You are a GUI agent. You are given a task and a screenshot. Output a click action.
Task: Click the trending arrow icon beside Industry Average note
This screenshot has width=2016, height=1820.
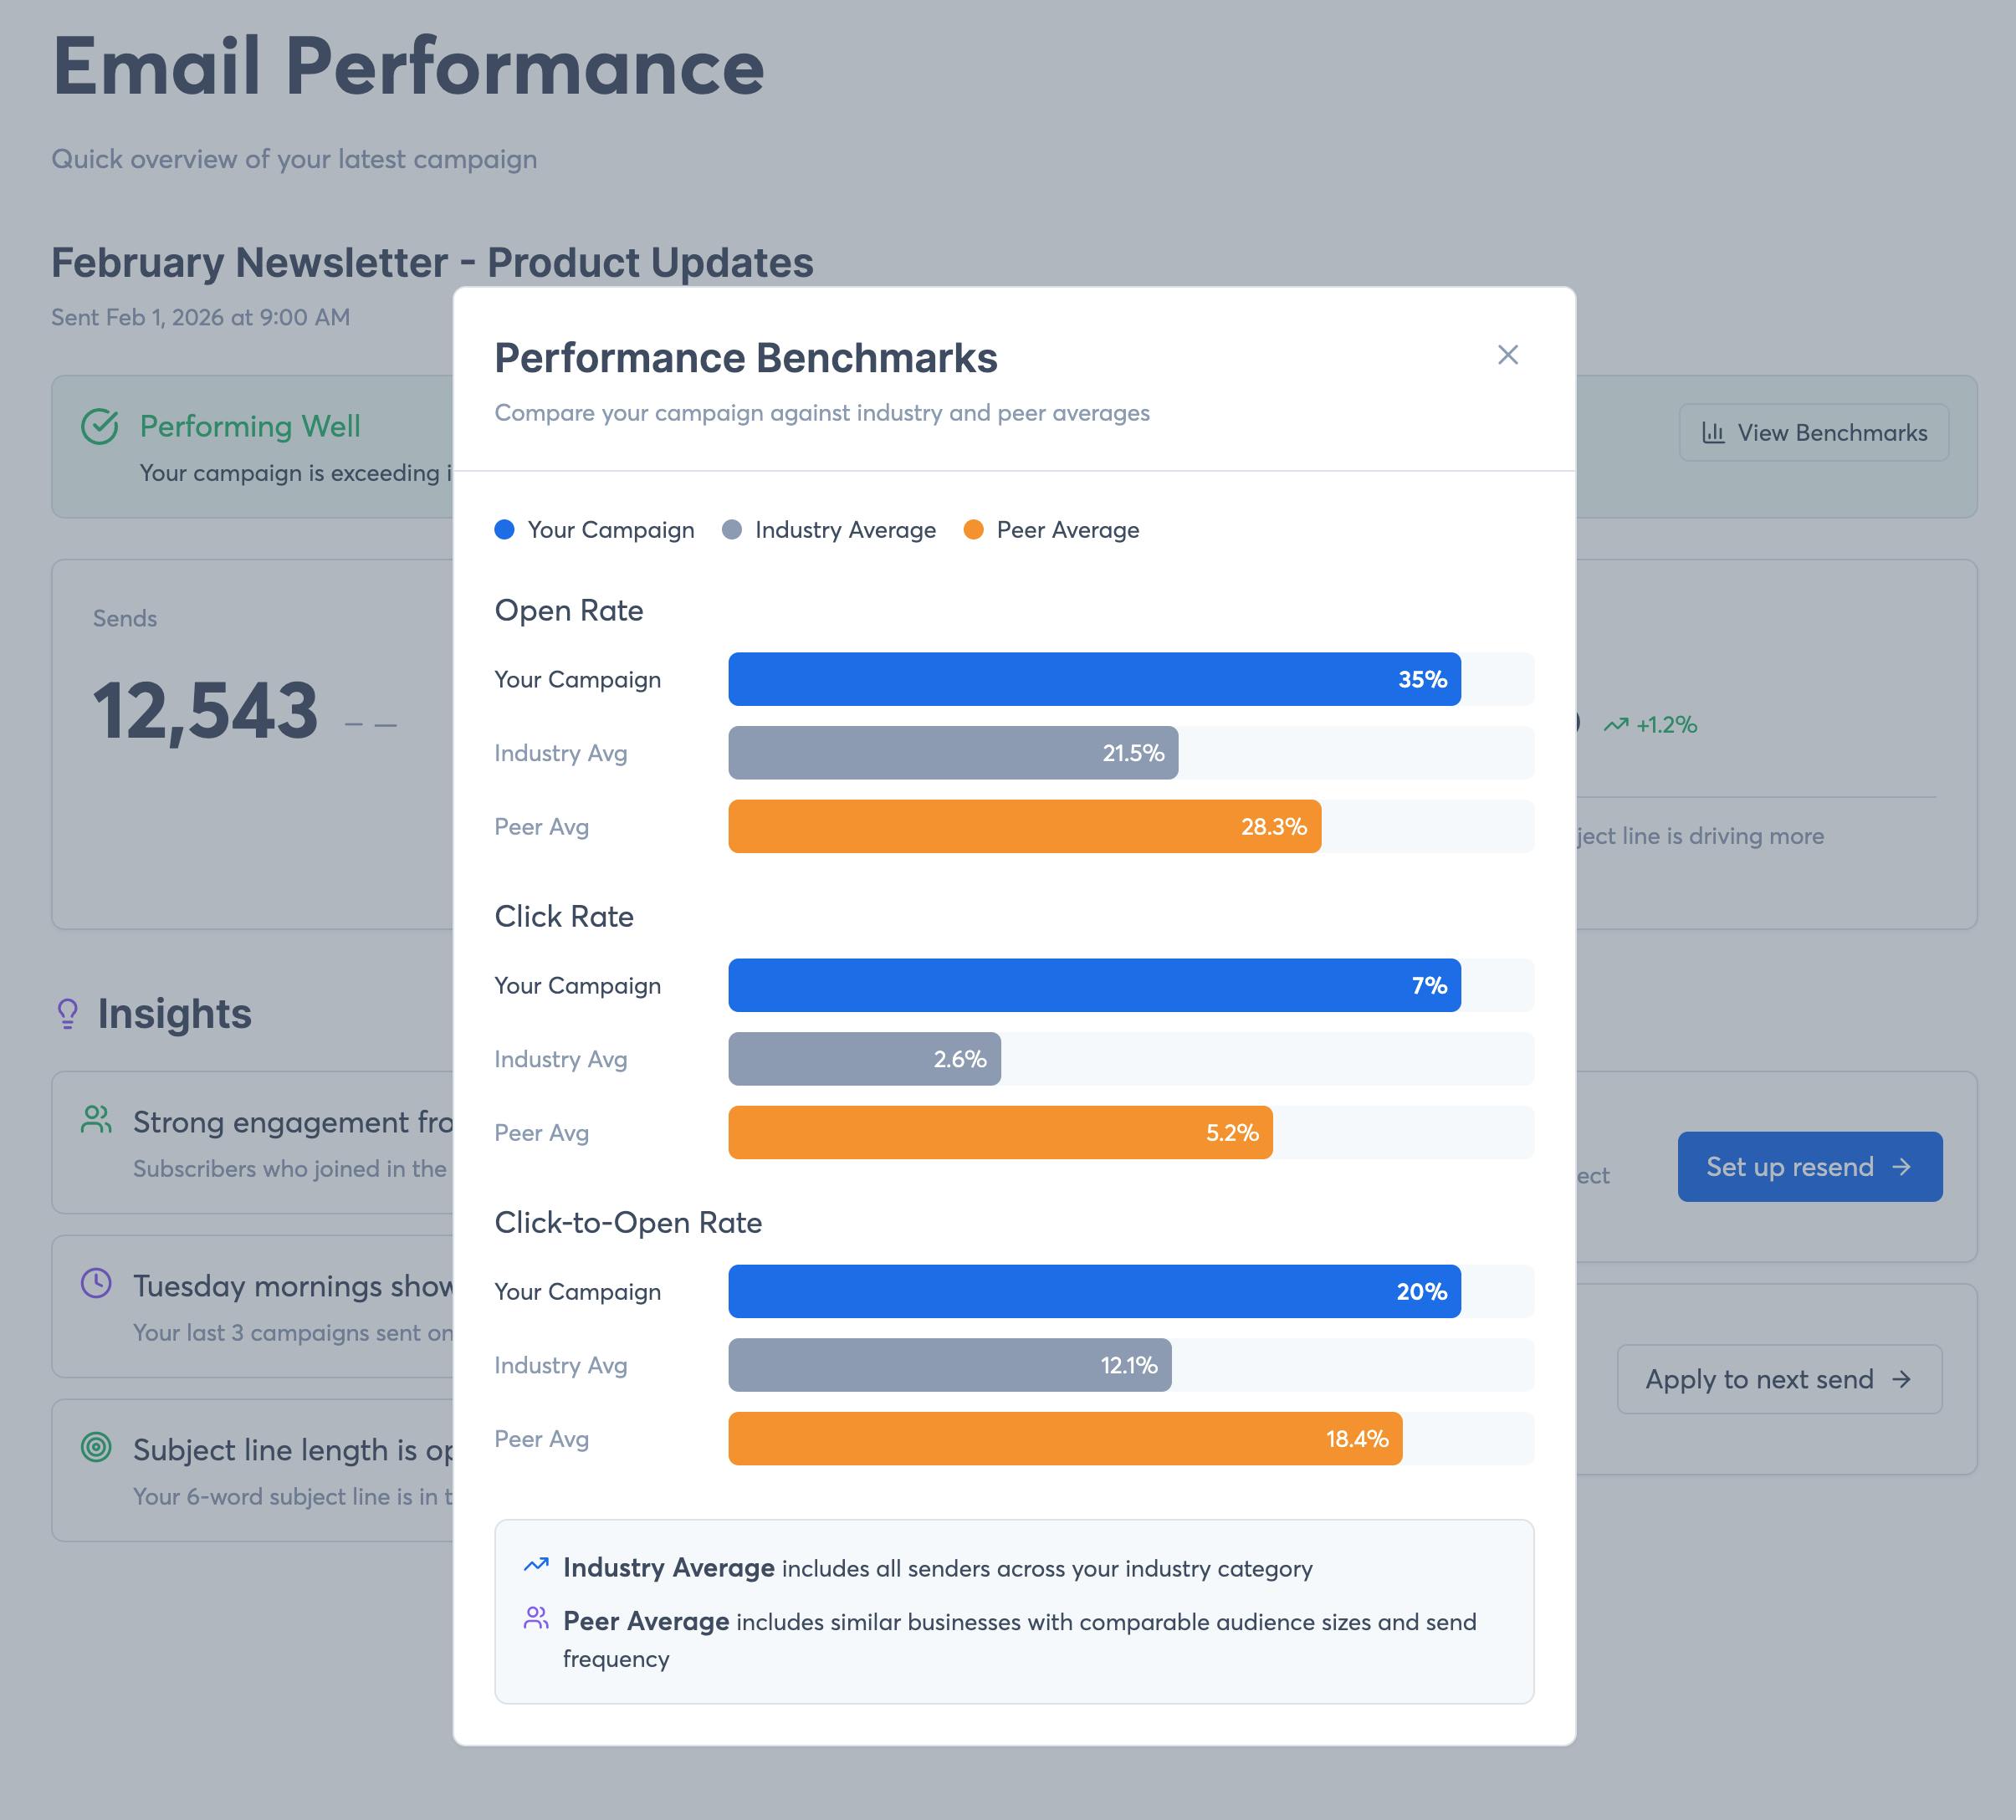(536, 1565)
